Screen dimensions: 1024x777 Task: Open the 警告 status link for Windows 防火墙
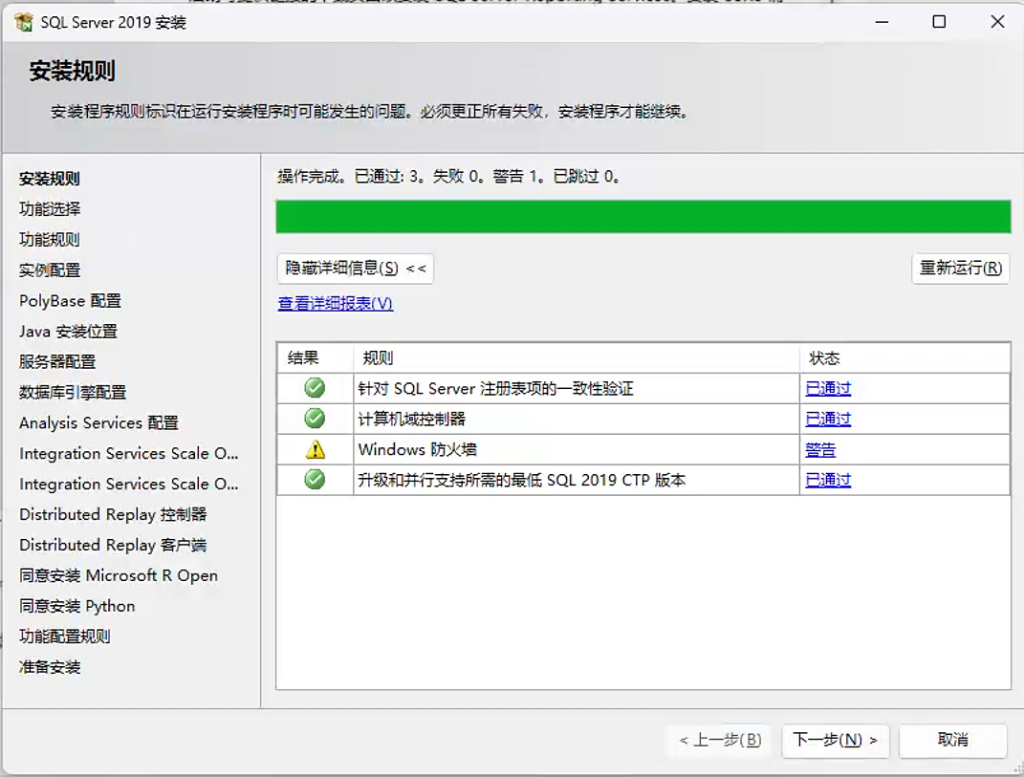point(820,450)
